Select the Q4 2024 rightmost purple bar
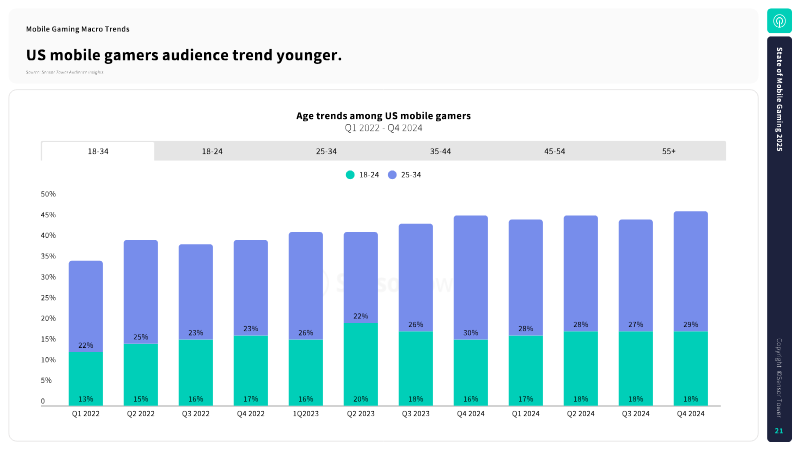The image size is (800, 450). 691,271
